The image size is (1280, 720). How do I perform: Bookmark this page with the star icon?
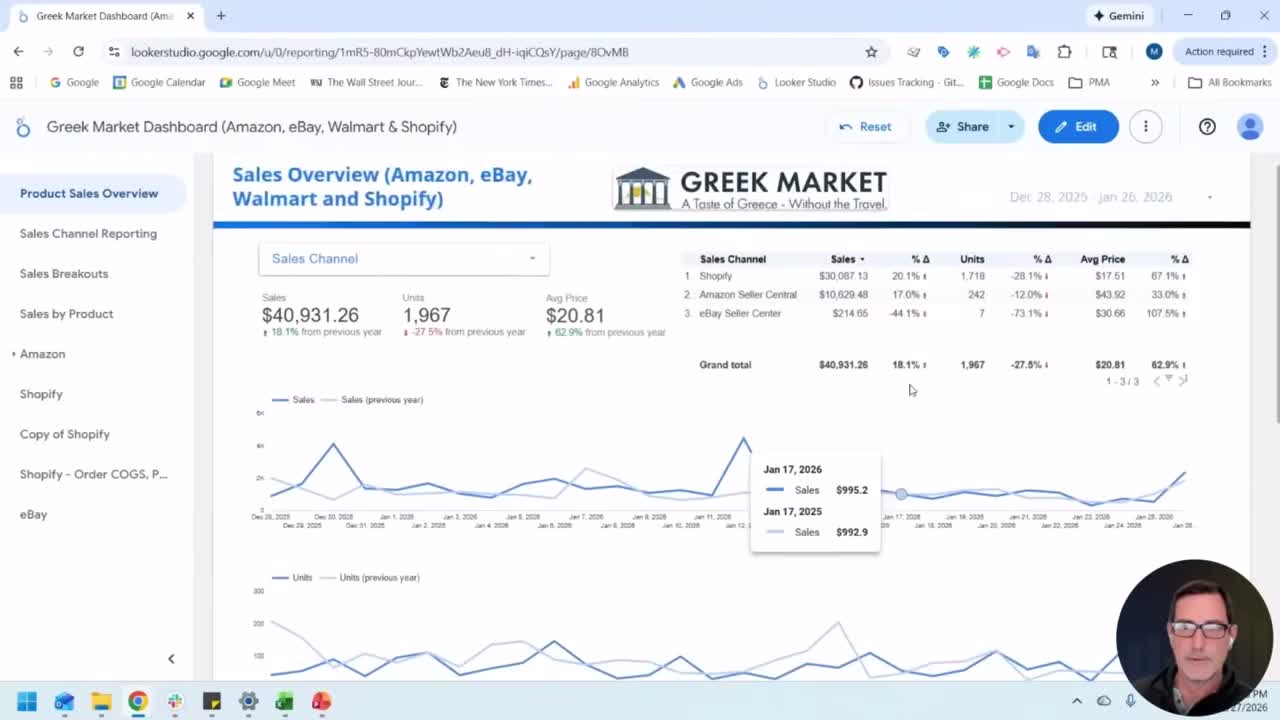coord(871,52)
